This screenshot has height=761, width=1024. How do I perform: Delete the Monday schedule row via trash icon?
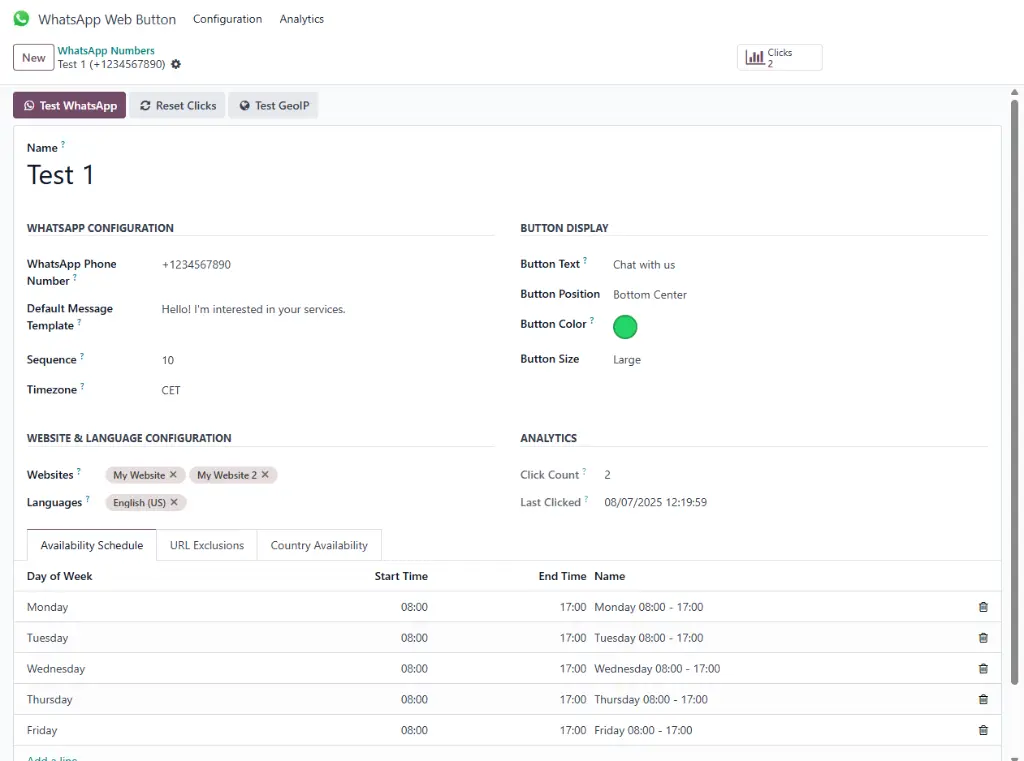pyautogui.click(x=982, y=606)
